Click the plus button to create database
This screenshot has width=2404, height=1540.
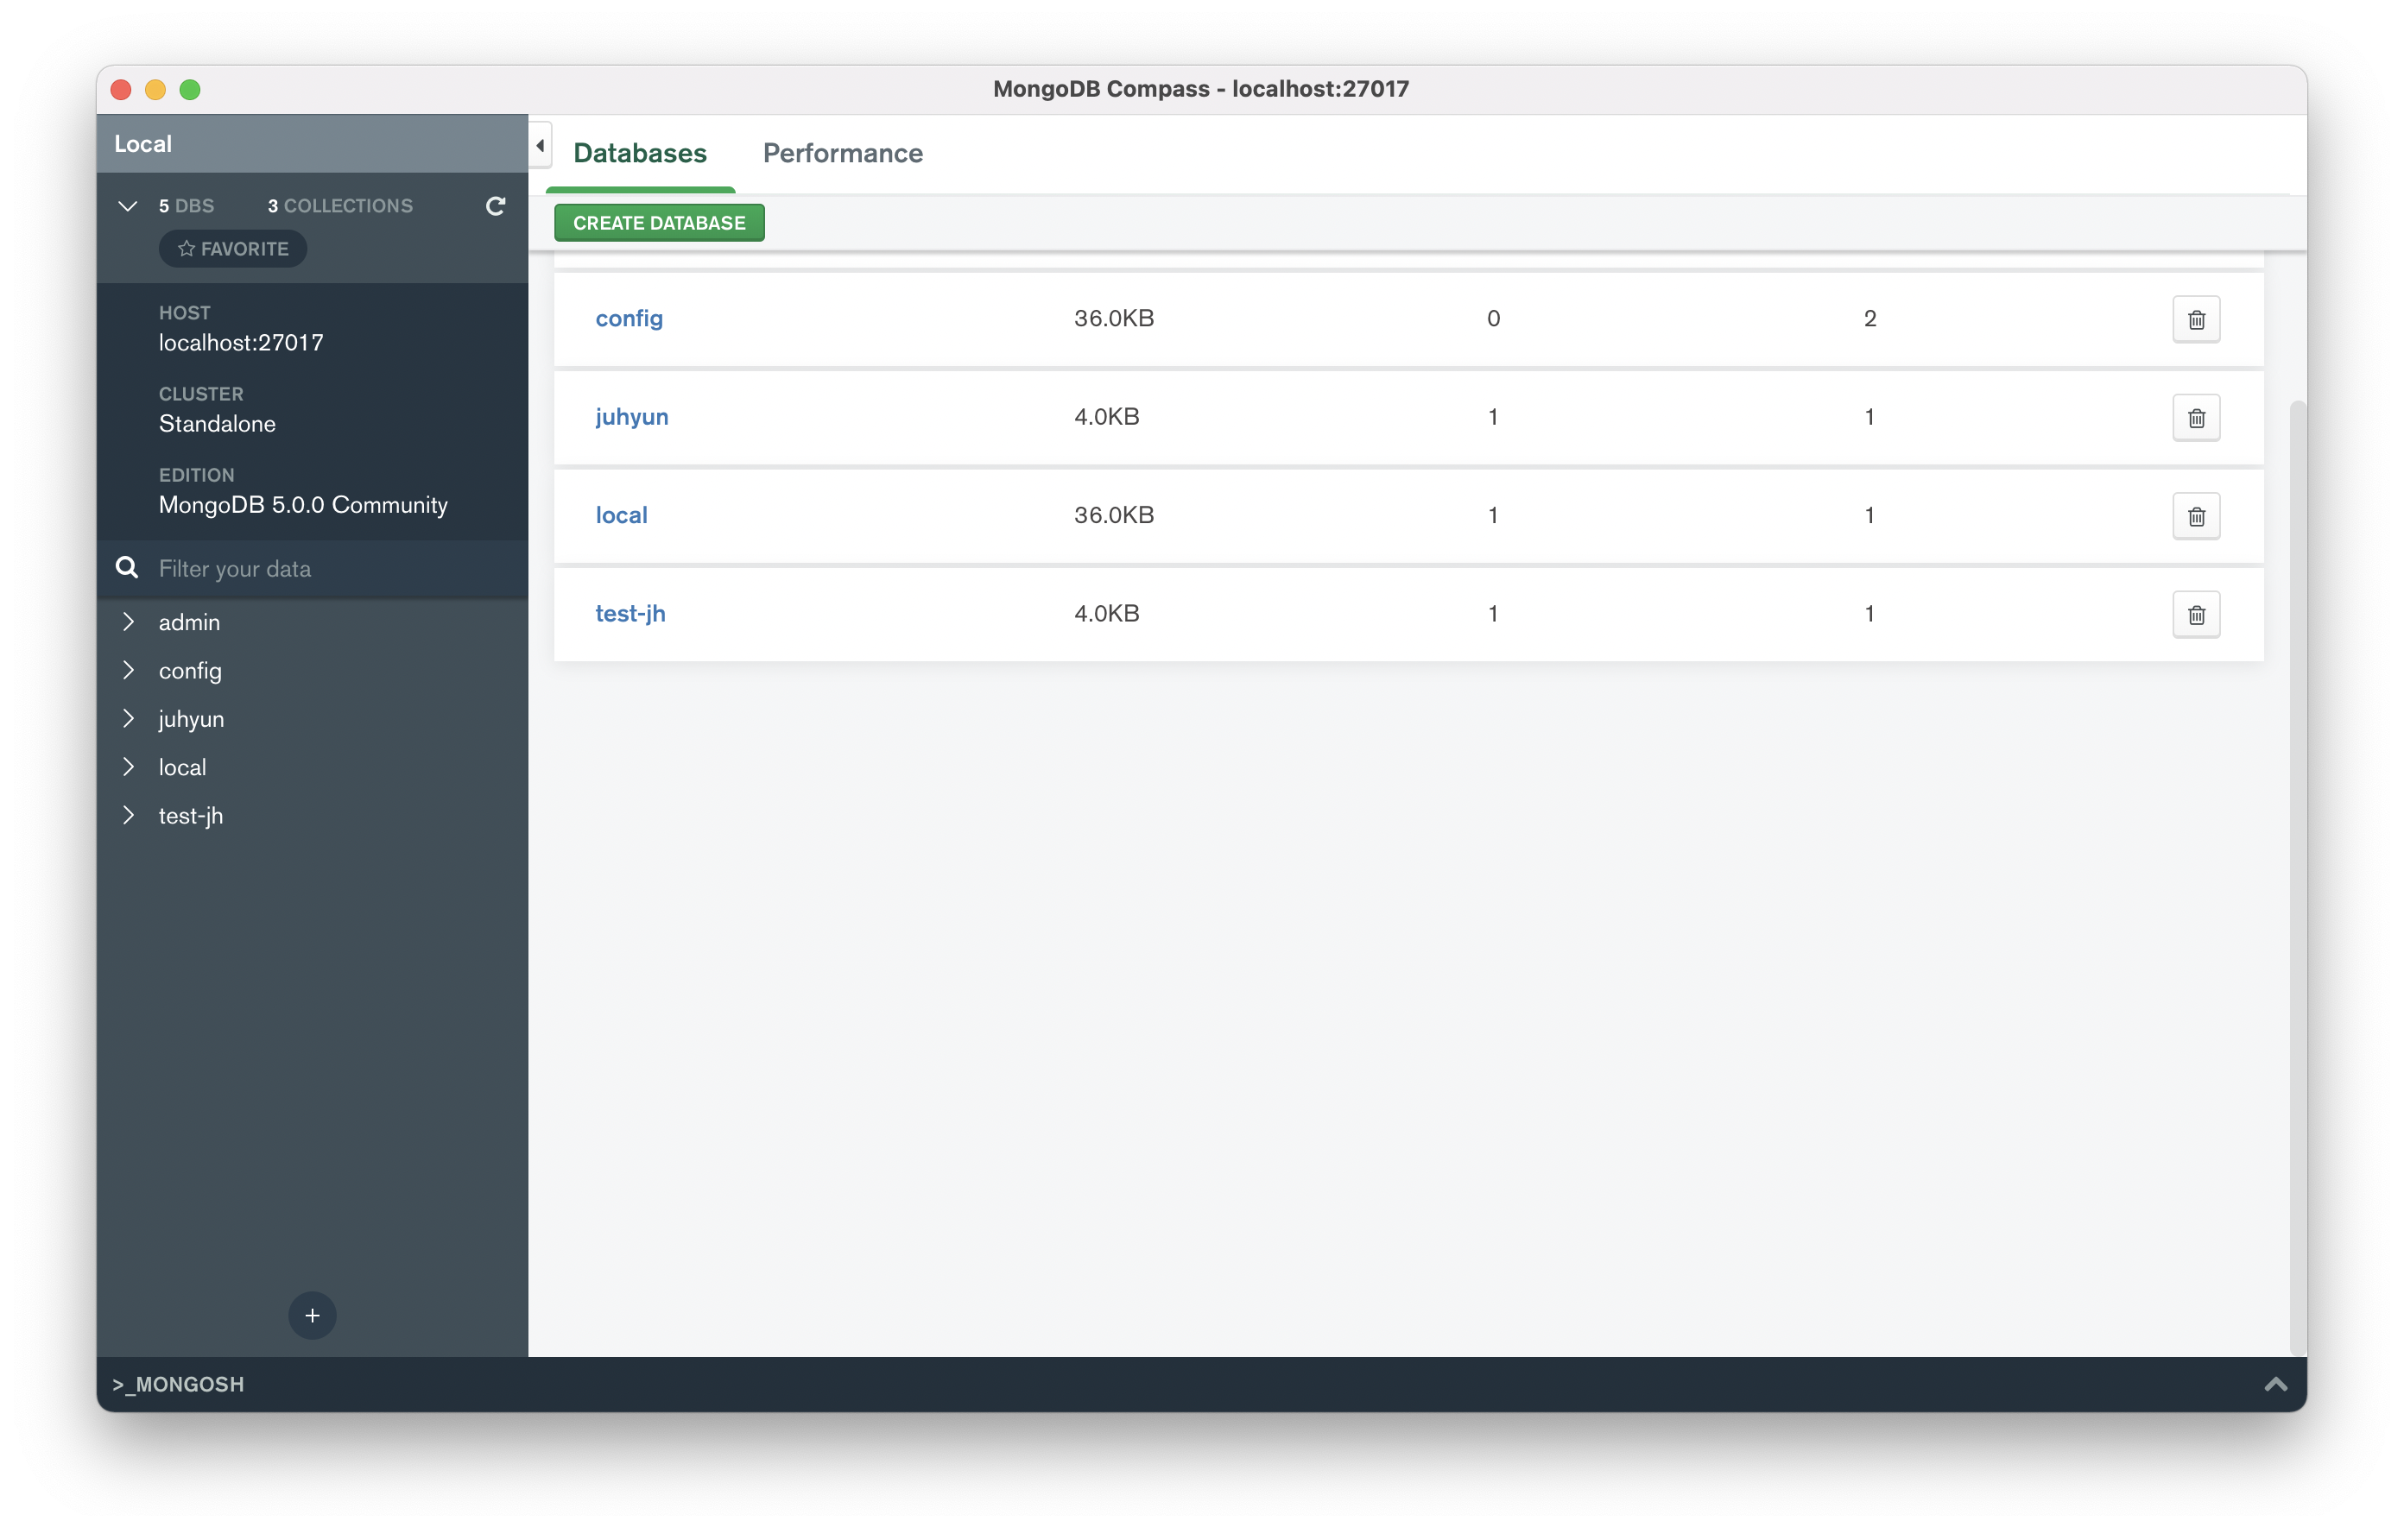pos(312,1315)
